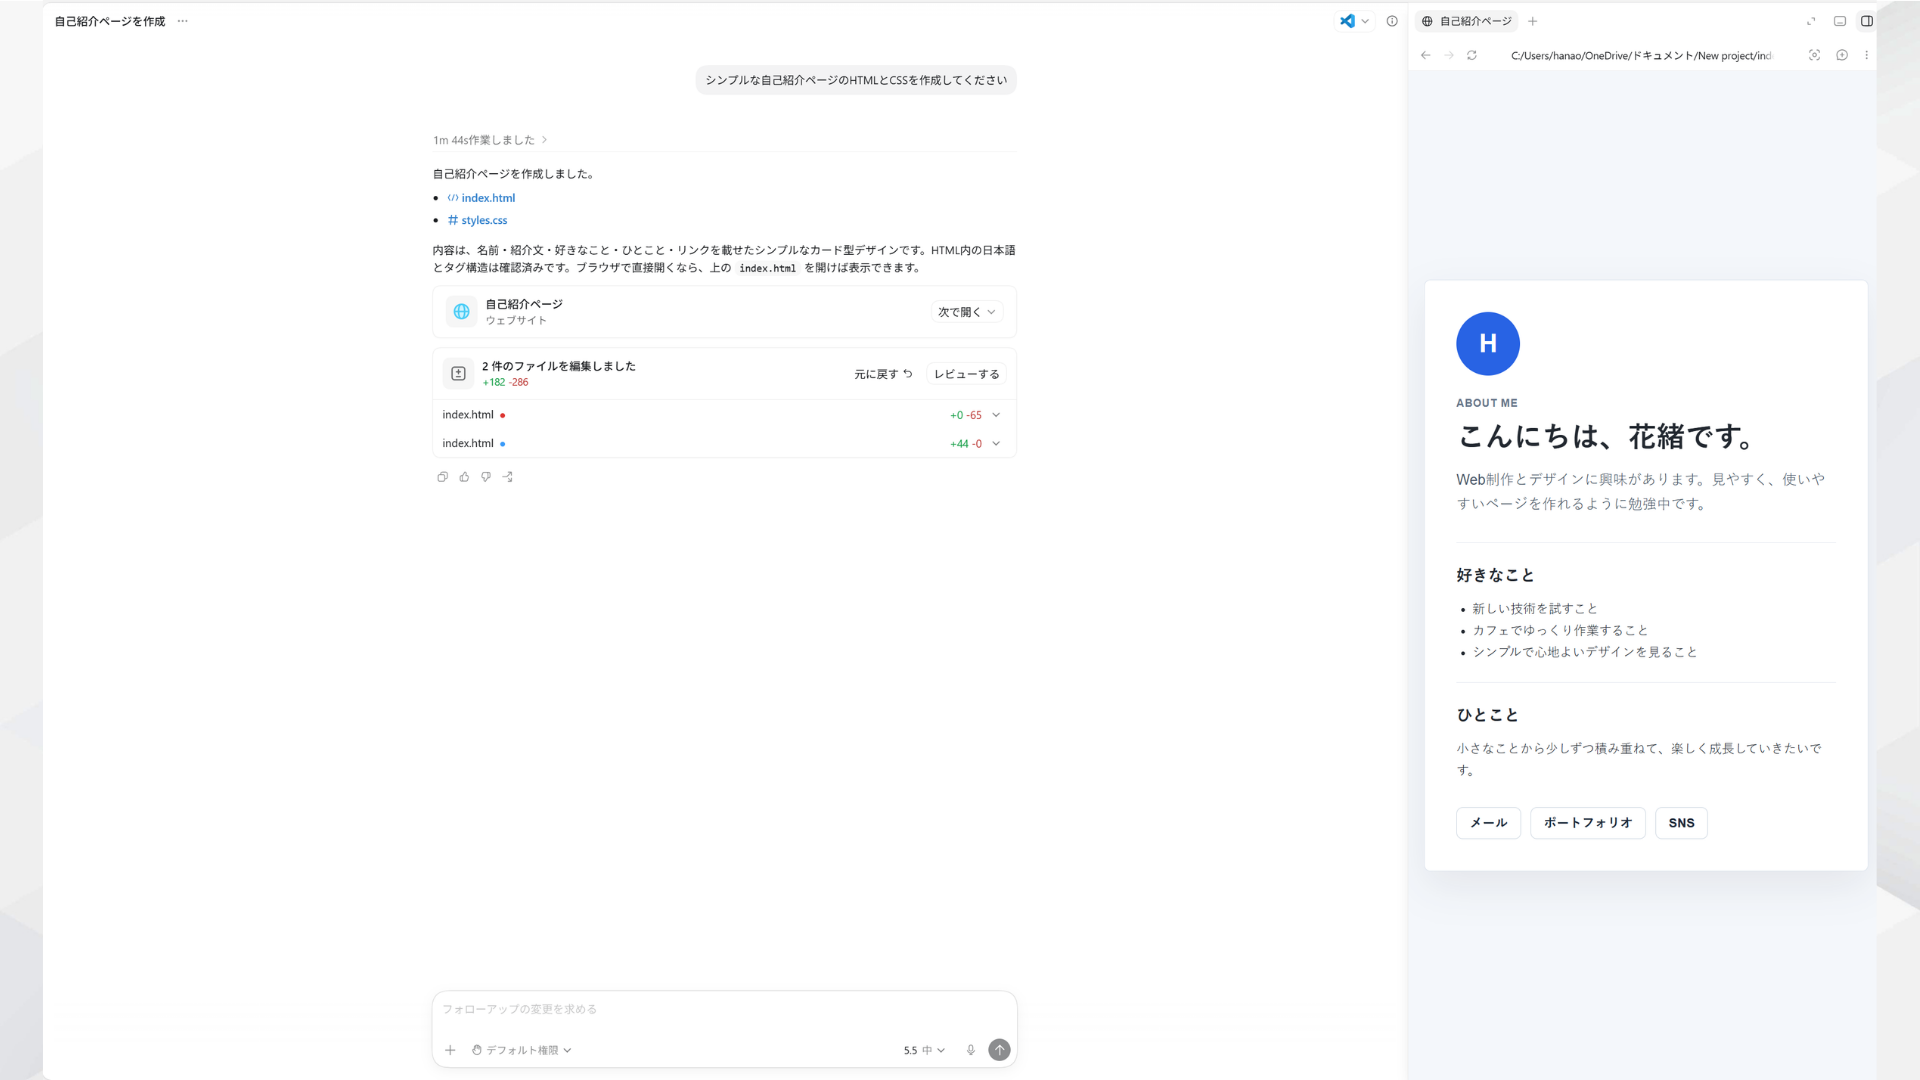Expand the VS Code editor chevron dropdown
Screen dimensions: 1920x1080
1365,21
